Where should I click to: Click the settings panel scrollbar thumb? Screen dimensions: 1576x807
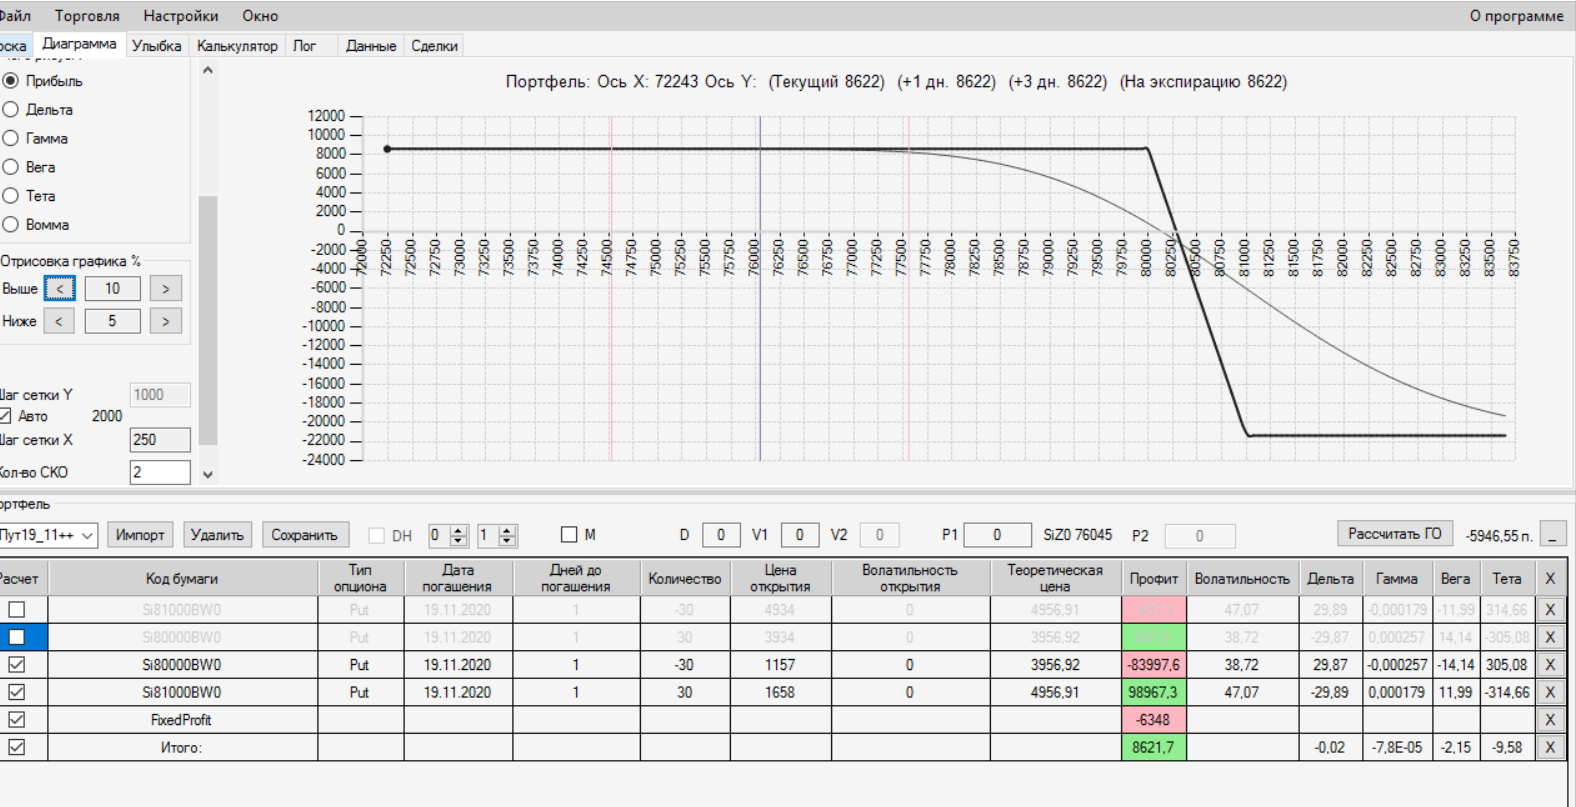point(208,320)
